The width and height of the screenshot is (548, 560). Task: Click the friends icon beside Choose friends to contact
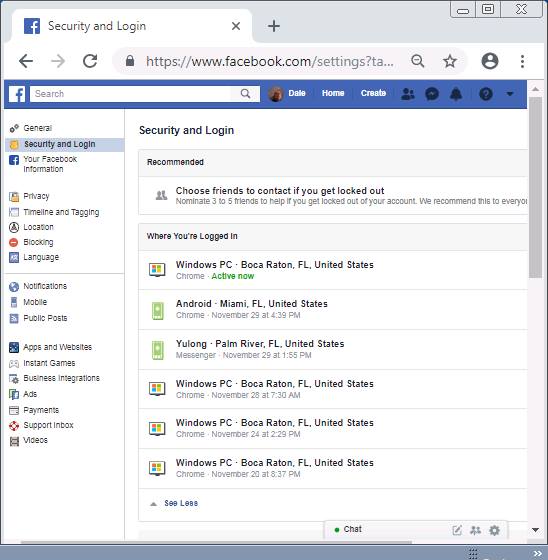coord(161,195)
